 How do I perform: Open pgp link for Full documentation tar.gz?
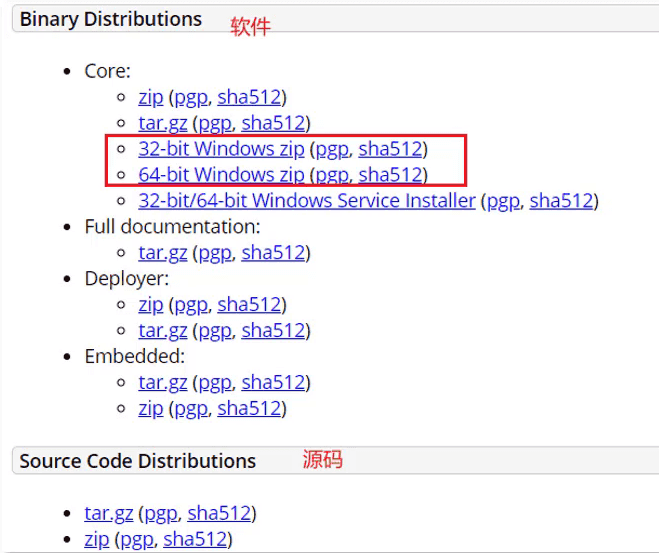click(215, 253)
